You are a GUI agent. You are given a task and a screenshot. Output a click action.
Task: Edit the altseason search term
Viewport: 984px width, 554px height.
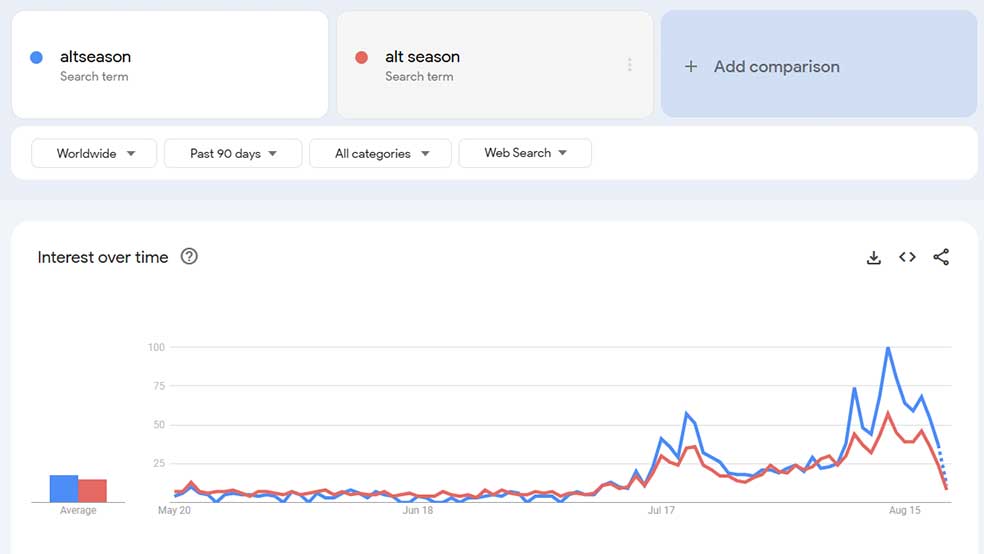(95, 56)
